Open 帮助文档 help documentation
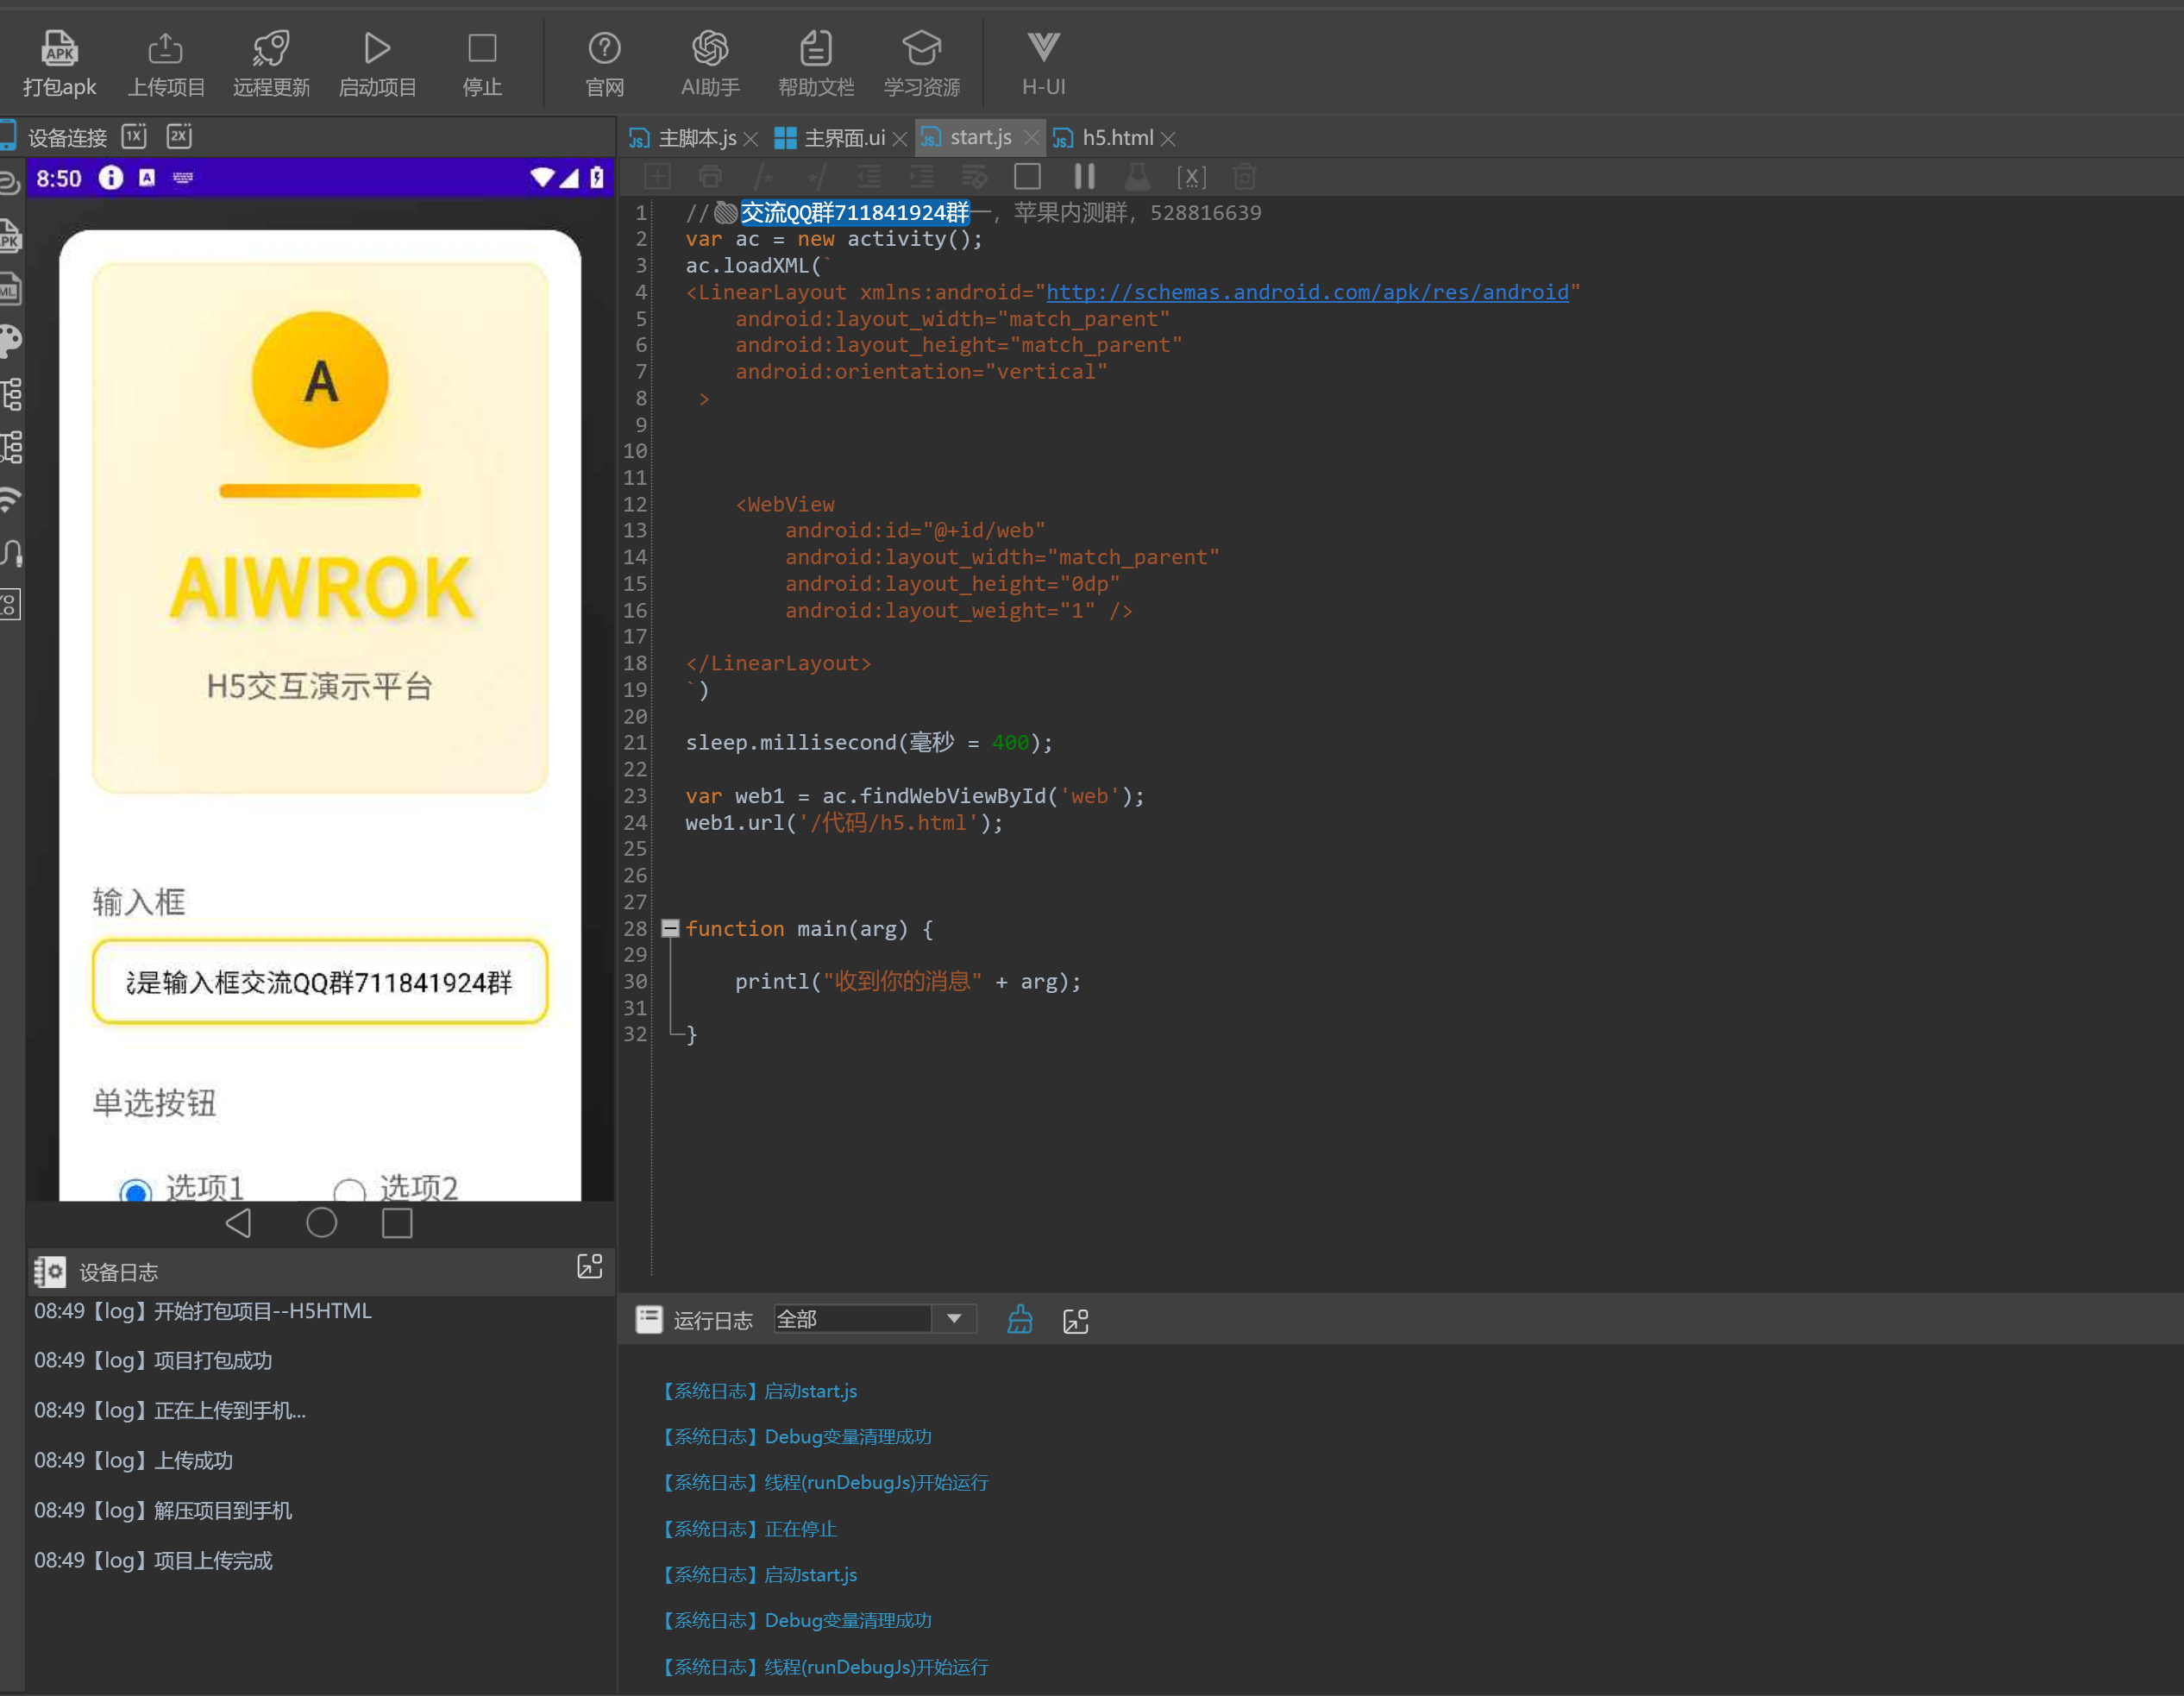2184x1696 pixels. pyautogui.click(x=816, y=63)
